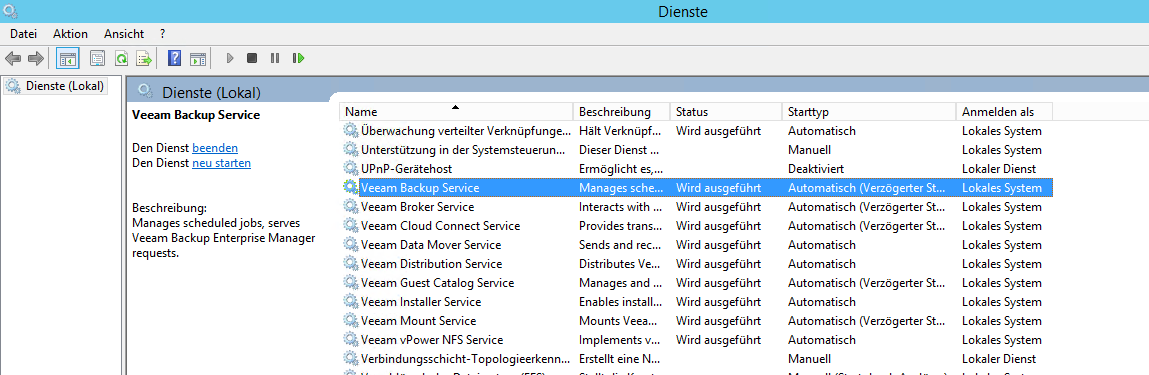The width and height of the screenshot is (1149, 375).
Task: Click the 'neu starten' link
Action: (x=221, y=163)
